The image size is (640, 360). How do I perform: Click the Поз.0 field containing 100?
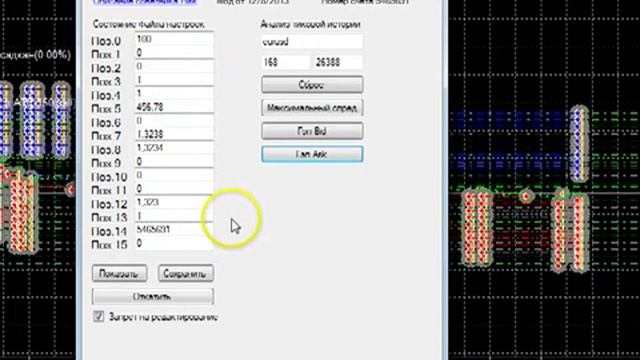174,39
